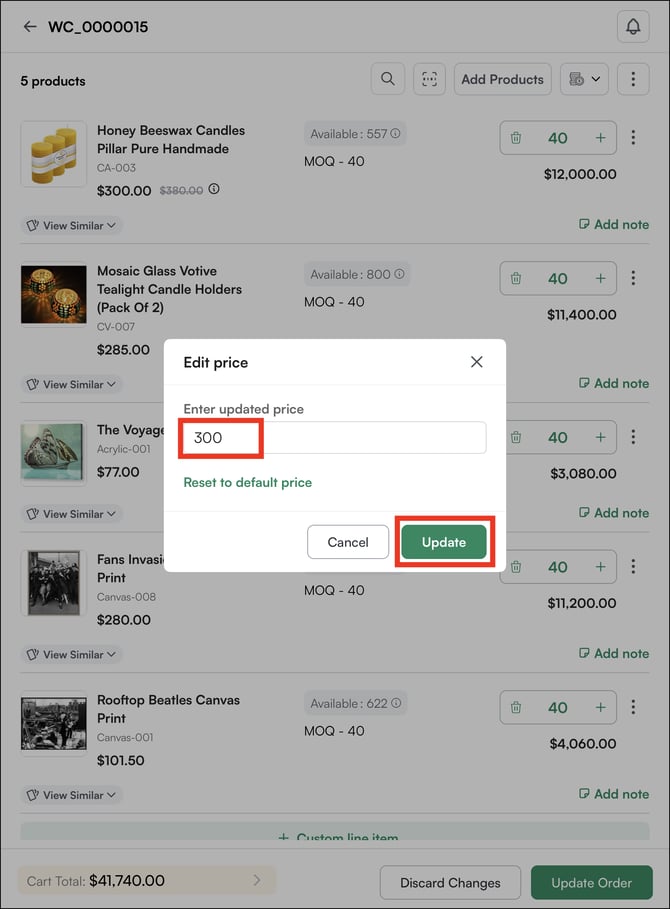Expand View Similar for Honey Beeswax Candles
This screenshot has height=909, width=670.
(x=70, y=225)
